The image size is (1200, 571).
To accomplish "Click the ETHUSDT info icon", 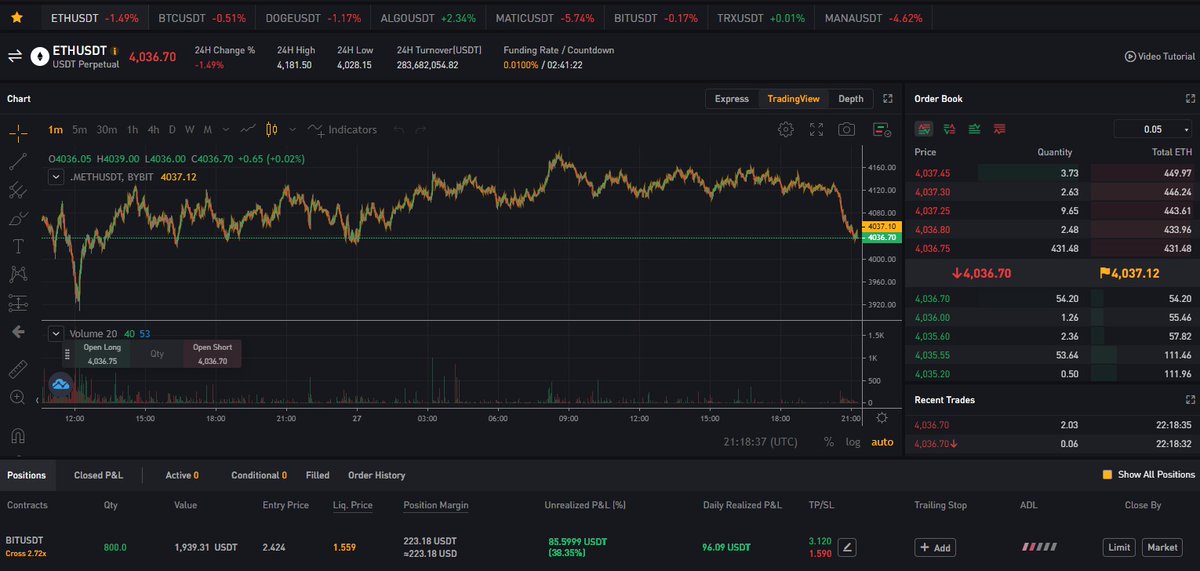I will (x=115, y=50).
